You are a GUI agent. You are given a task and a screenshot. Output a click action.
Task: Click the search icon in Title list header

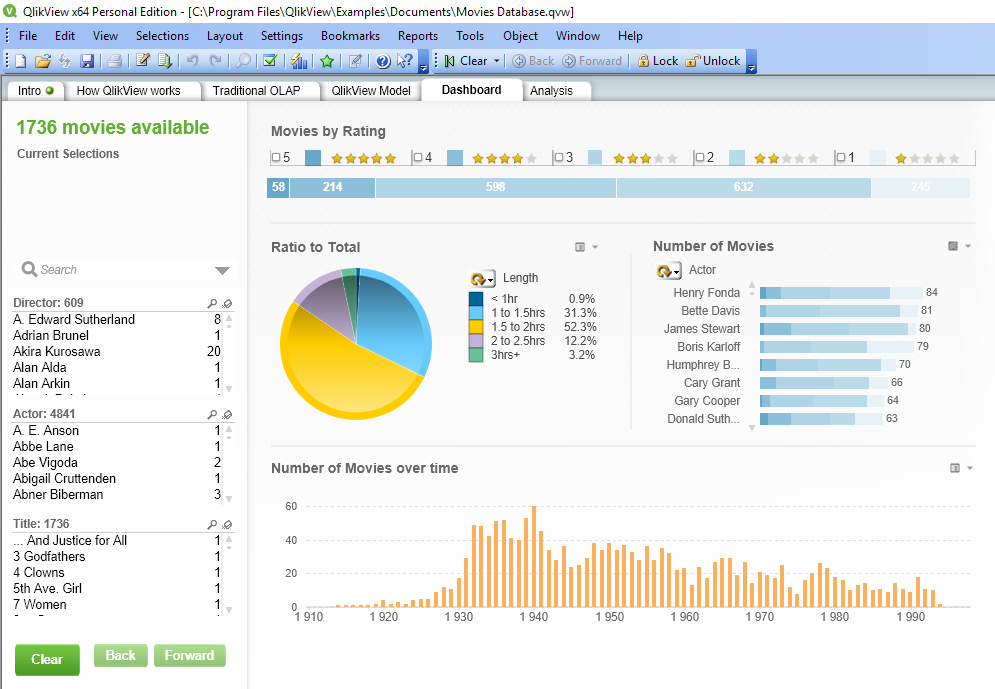click(212, 525)
